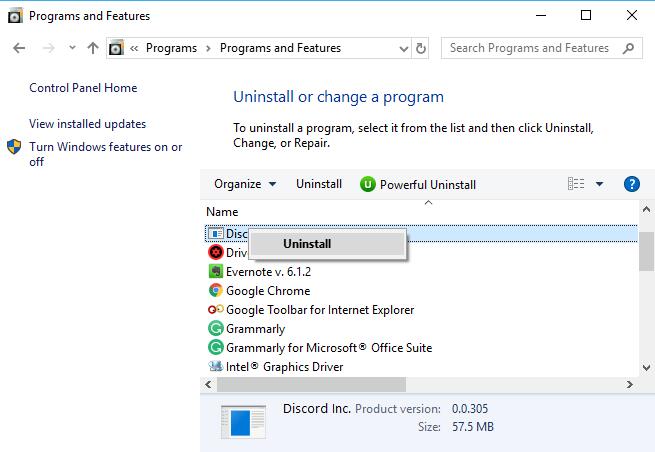Expand the view options dropdown arrow
The height and width of the screenshot is (452, 655).
point(599,184)
